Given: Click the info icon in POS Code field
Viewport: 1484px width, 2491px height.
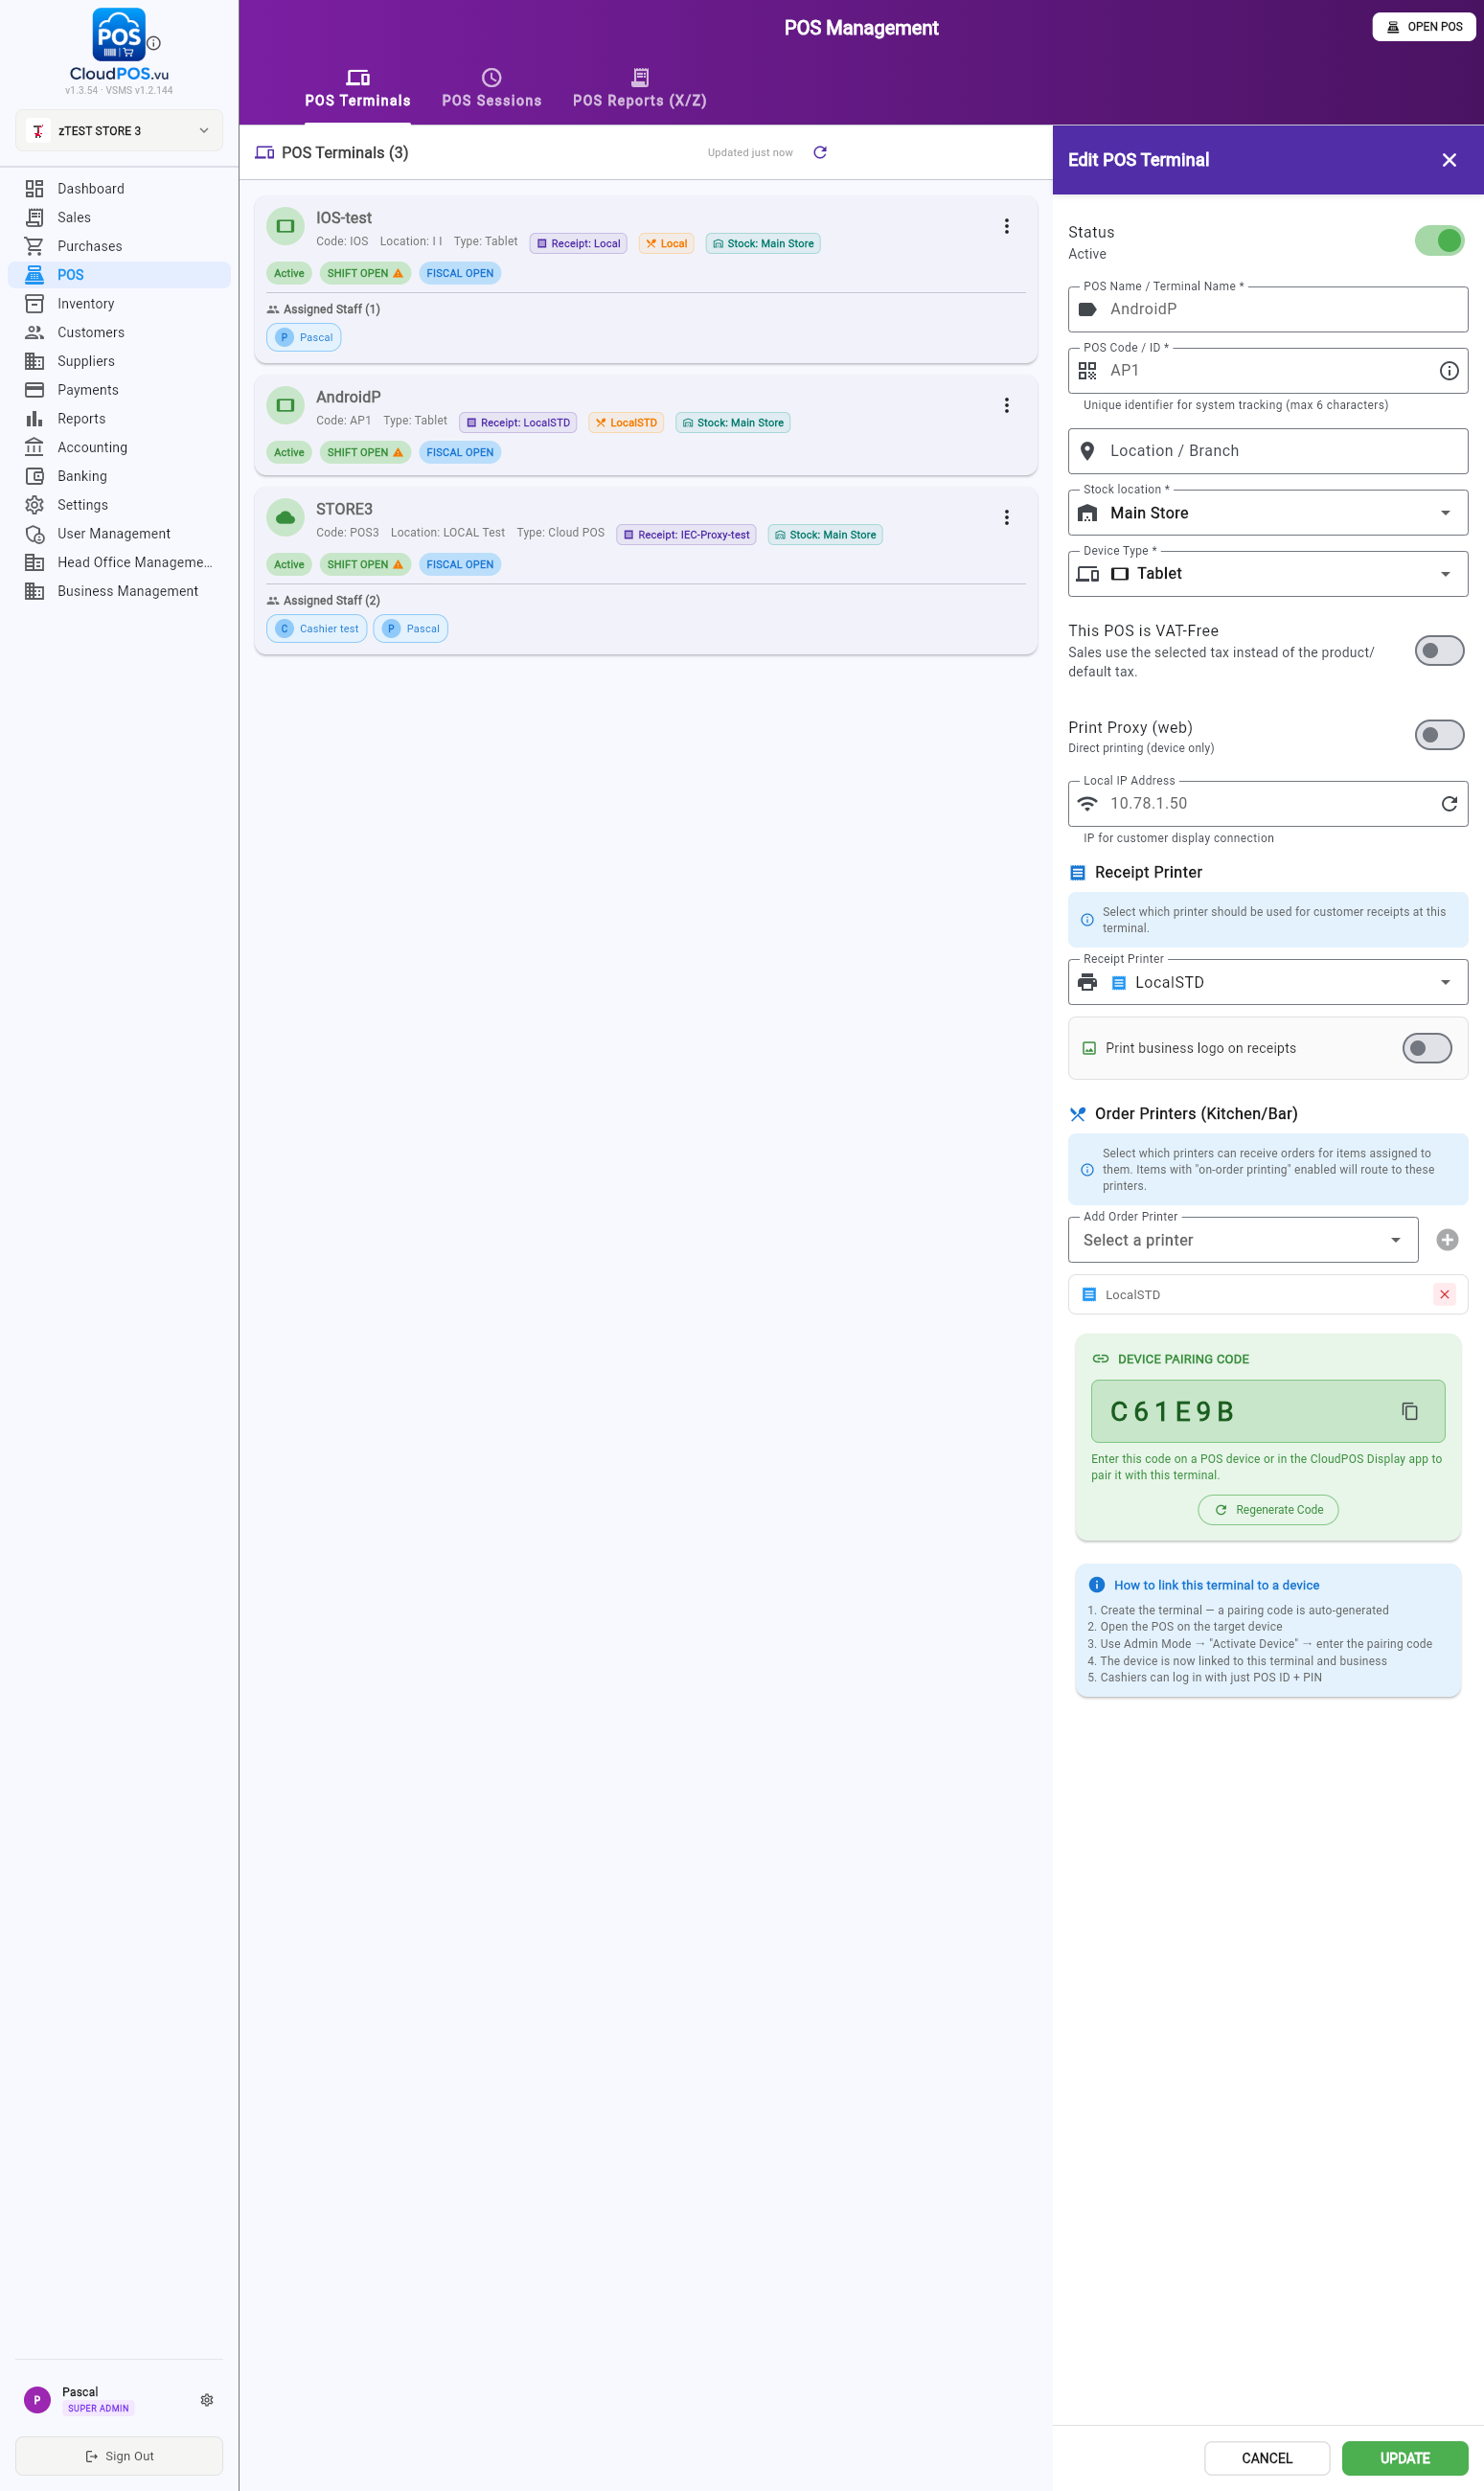Looking at the screenshot, I should [1448, 371].
